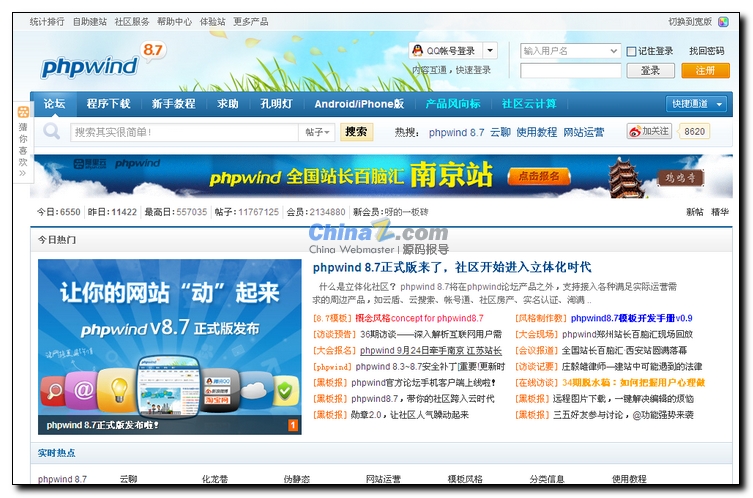Click the magnifier search icon
This screenshot has height=498, width=753.
pos(51,131)
